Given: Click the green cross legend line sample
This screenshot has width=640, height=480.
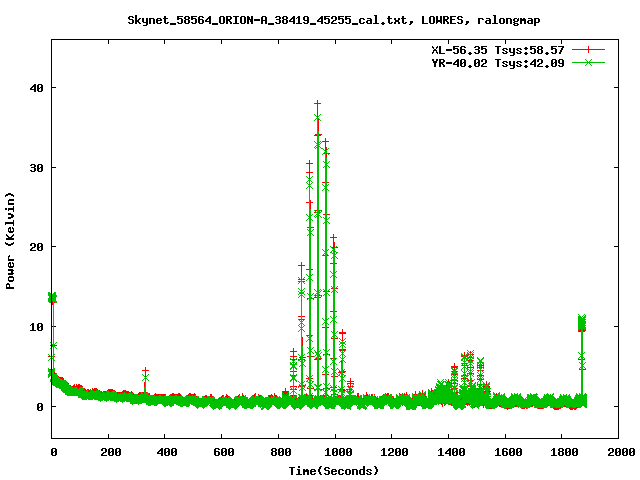Looking at the screenshot, I should [x=588, y=62].
